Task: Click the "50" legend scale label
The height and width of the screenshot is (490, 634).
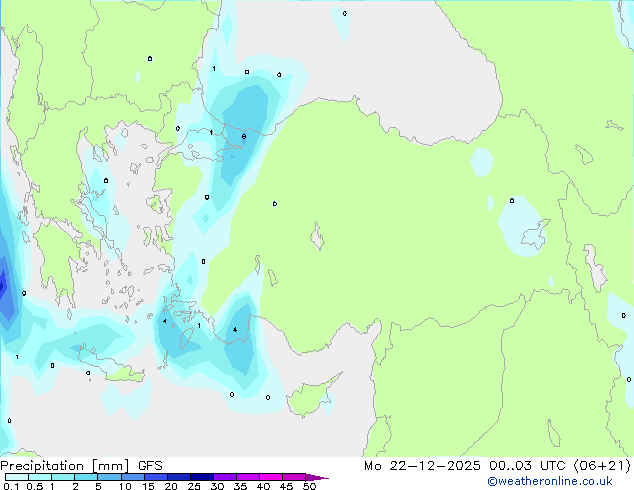Action: (309, 486)
